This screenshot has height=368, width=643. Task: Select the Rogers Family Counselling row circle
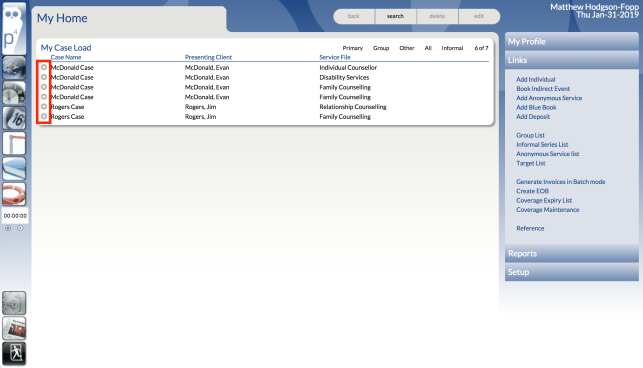(x=44, y=117)
